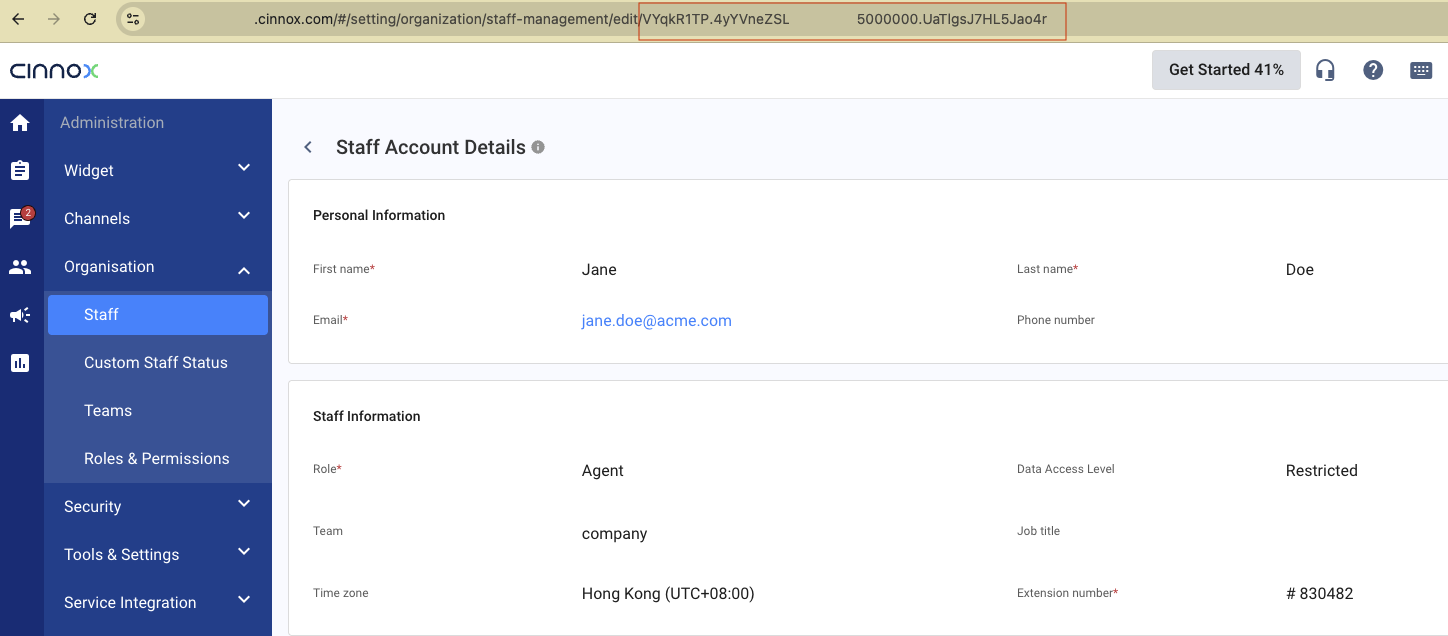Open Roles & Permissions menu item

coord(157,458)
